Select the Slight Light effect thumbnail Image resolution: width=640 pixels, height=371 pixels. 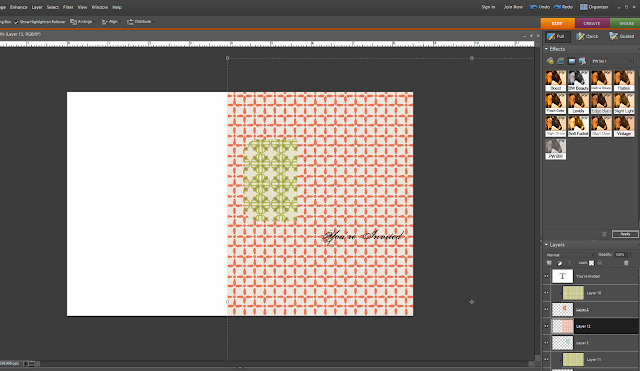click(624, 103)
